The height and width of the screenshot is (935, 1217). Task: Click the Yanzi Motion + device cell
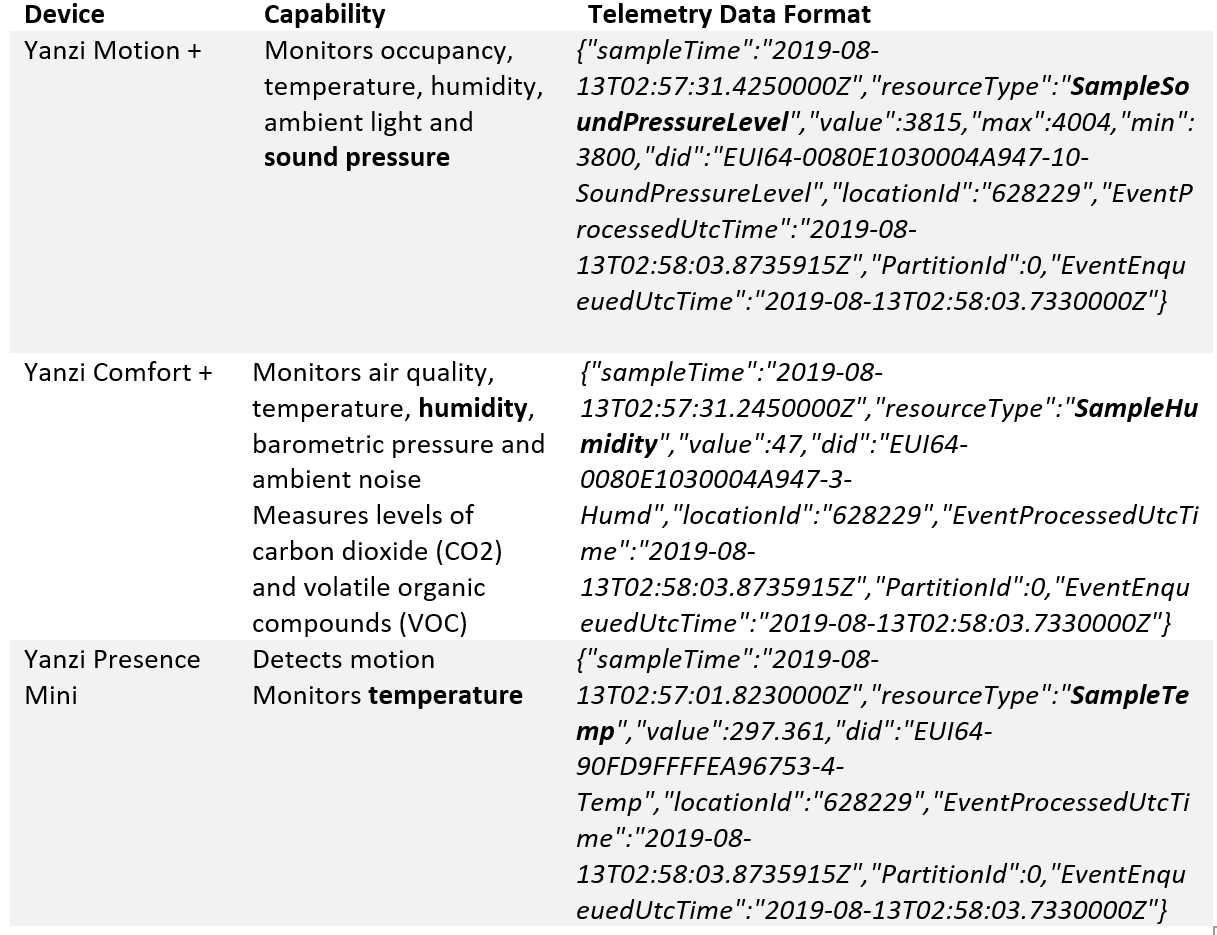(x=112, y=51)
